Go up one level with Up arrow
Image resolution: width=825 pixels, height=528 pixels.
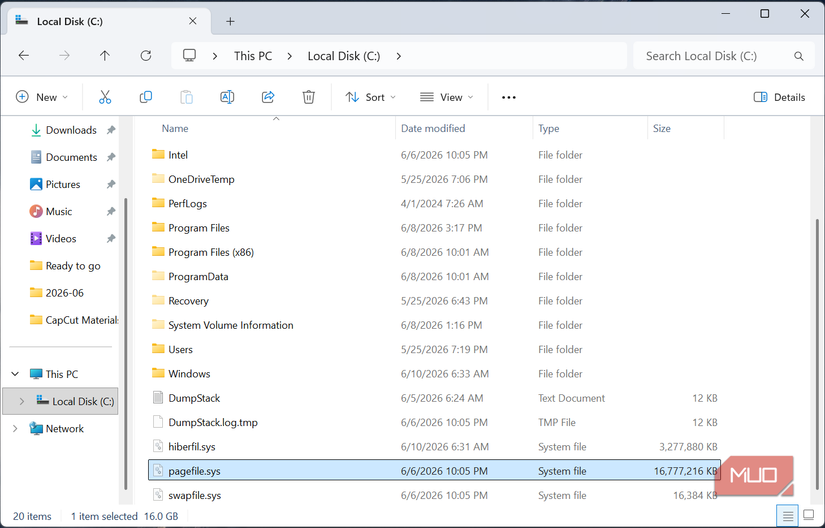tap(105, 56)
